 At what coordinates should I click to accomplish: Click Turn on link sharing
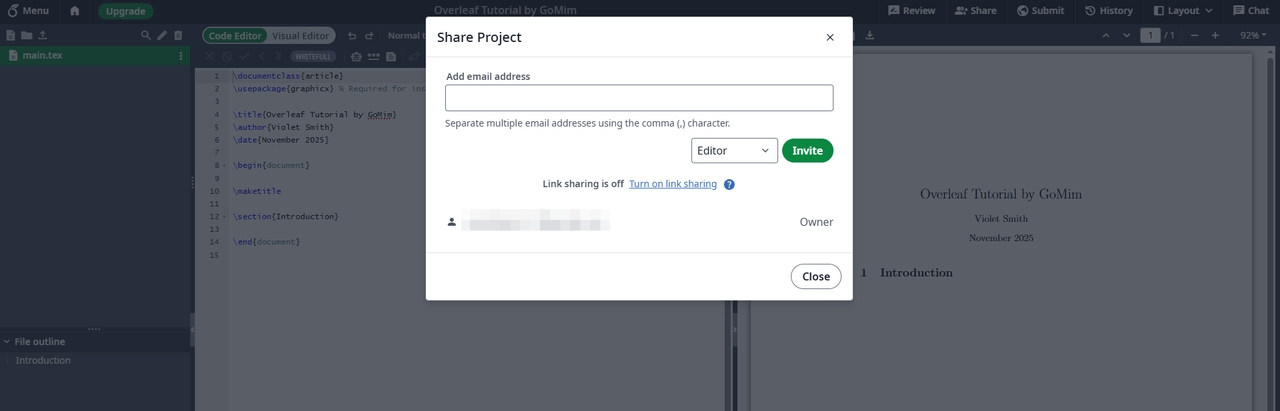click(x=673, y=184)
